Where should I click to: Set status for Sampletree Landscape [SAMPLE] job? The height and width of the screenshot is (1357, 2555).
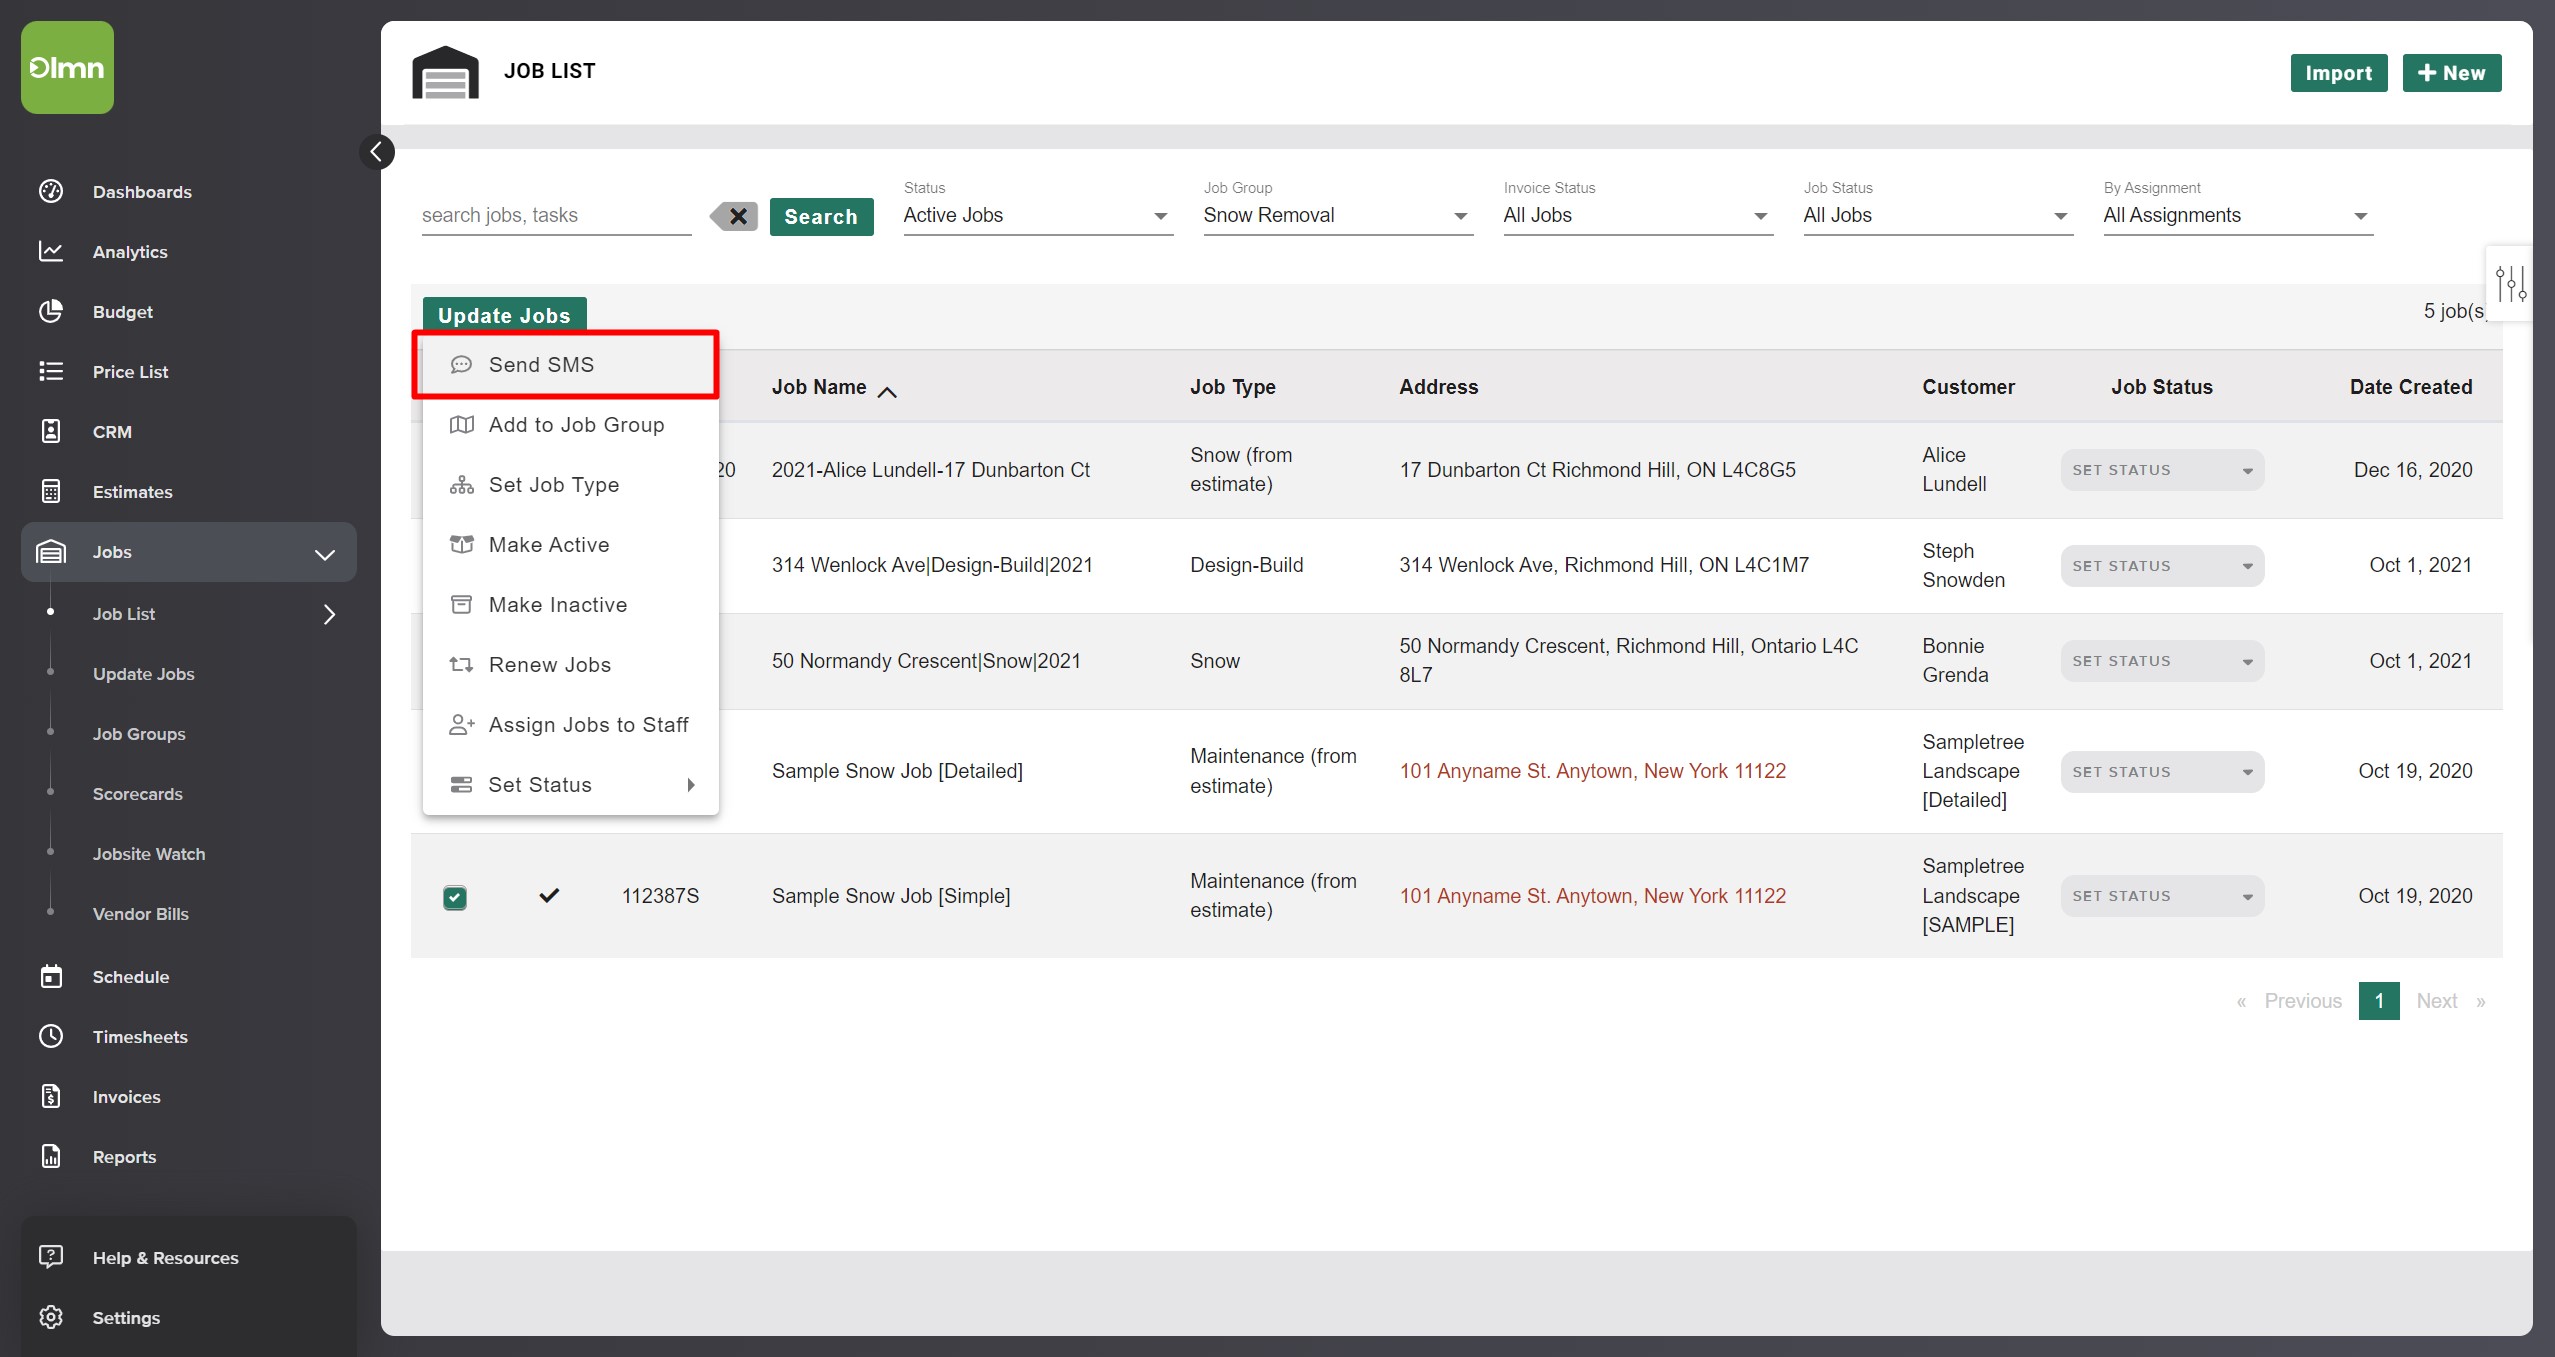pyautogui.click(x=2162, y=896)
